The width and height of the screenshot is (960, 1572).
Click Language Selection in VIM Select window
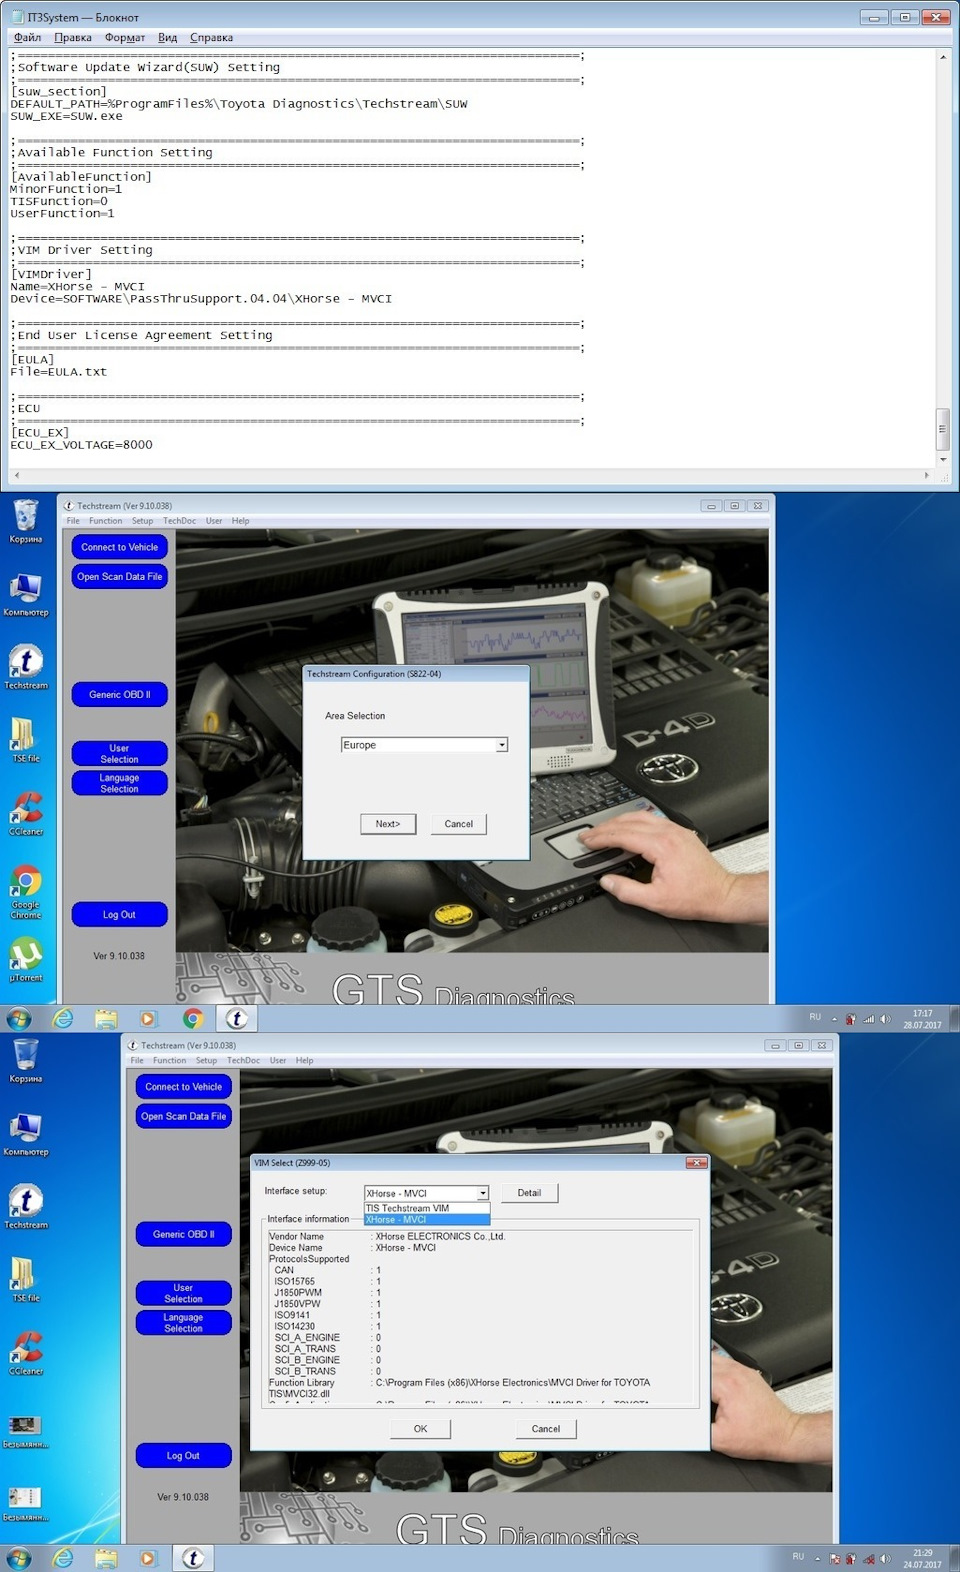click(x=184, y=1323)
